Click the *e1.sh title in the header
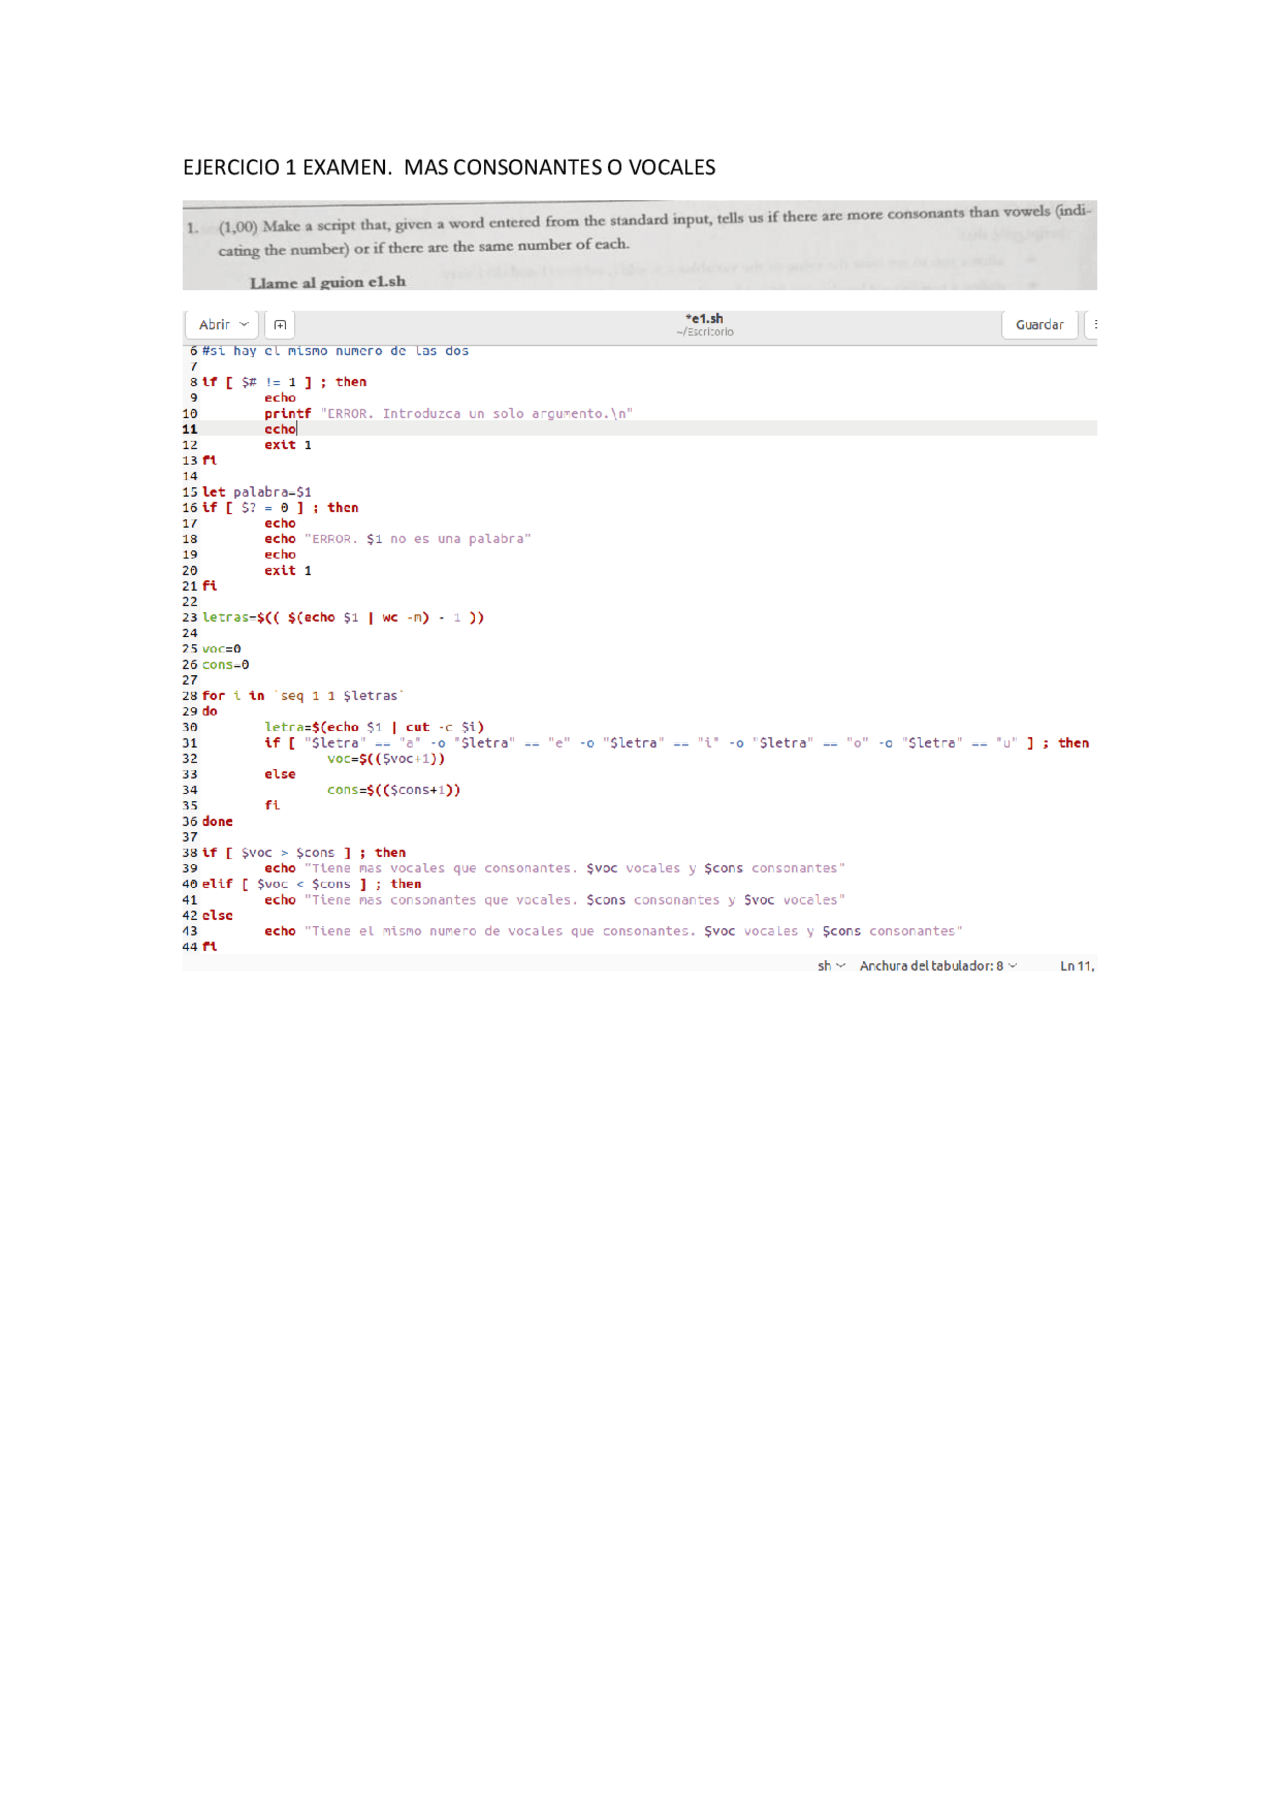Image resolution: width=1280 pixels, height=1811 pixels. [x=704, y=319]
